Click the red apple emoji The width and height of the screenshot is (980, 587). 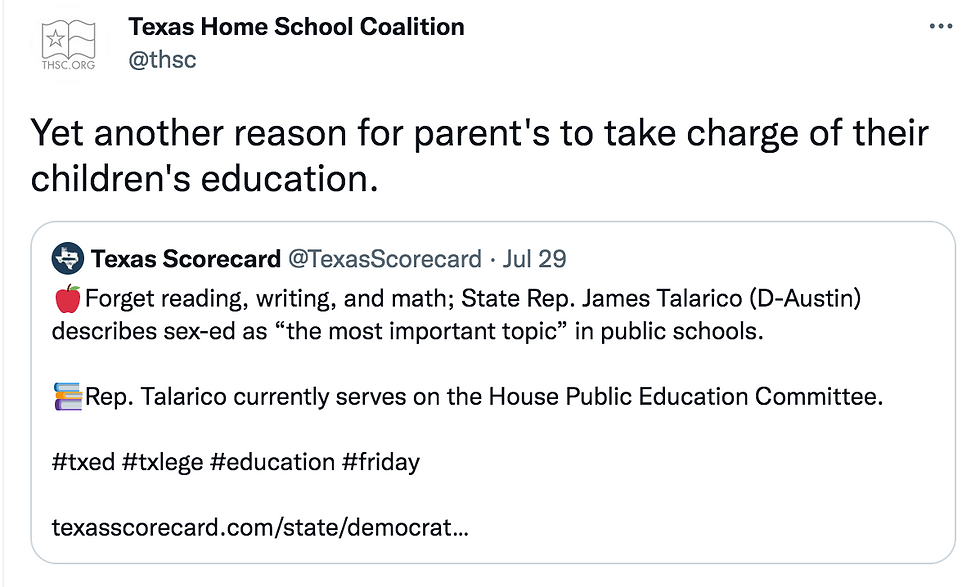tap(68, 299)
